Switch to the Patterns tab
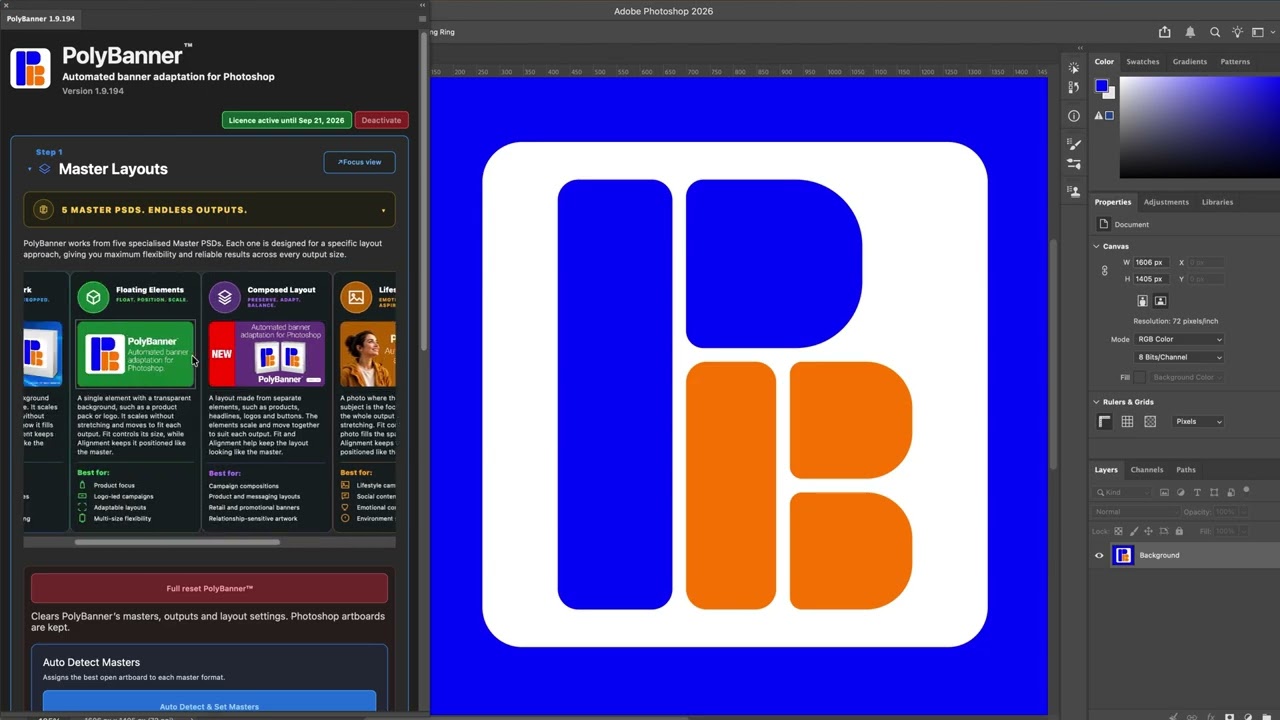Viewport: 1280px width, 720px height. (1235, 62)
